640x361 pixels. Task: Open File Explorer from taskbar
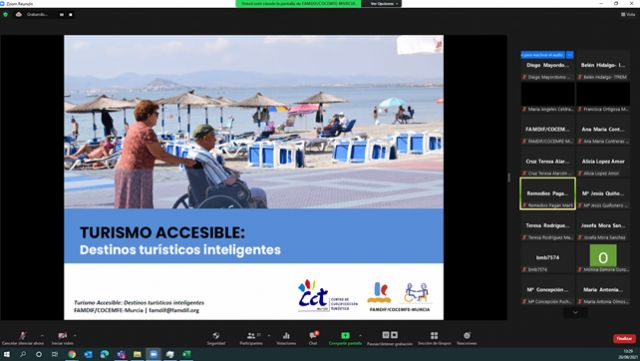(137, 354)
